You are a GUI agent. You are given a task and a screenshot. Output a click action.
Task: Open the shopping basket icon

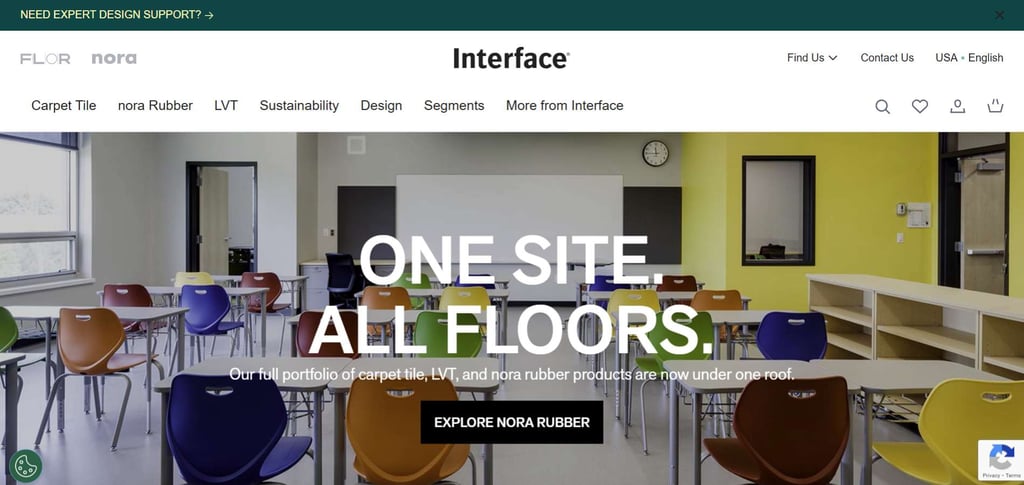[x=995, y=106]
